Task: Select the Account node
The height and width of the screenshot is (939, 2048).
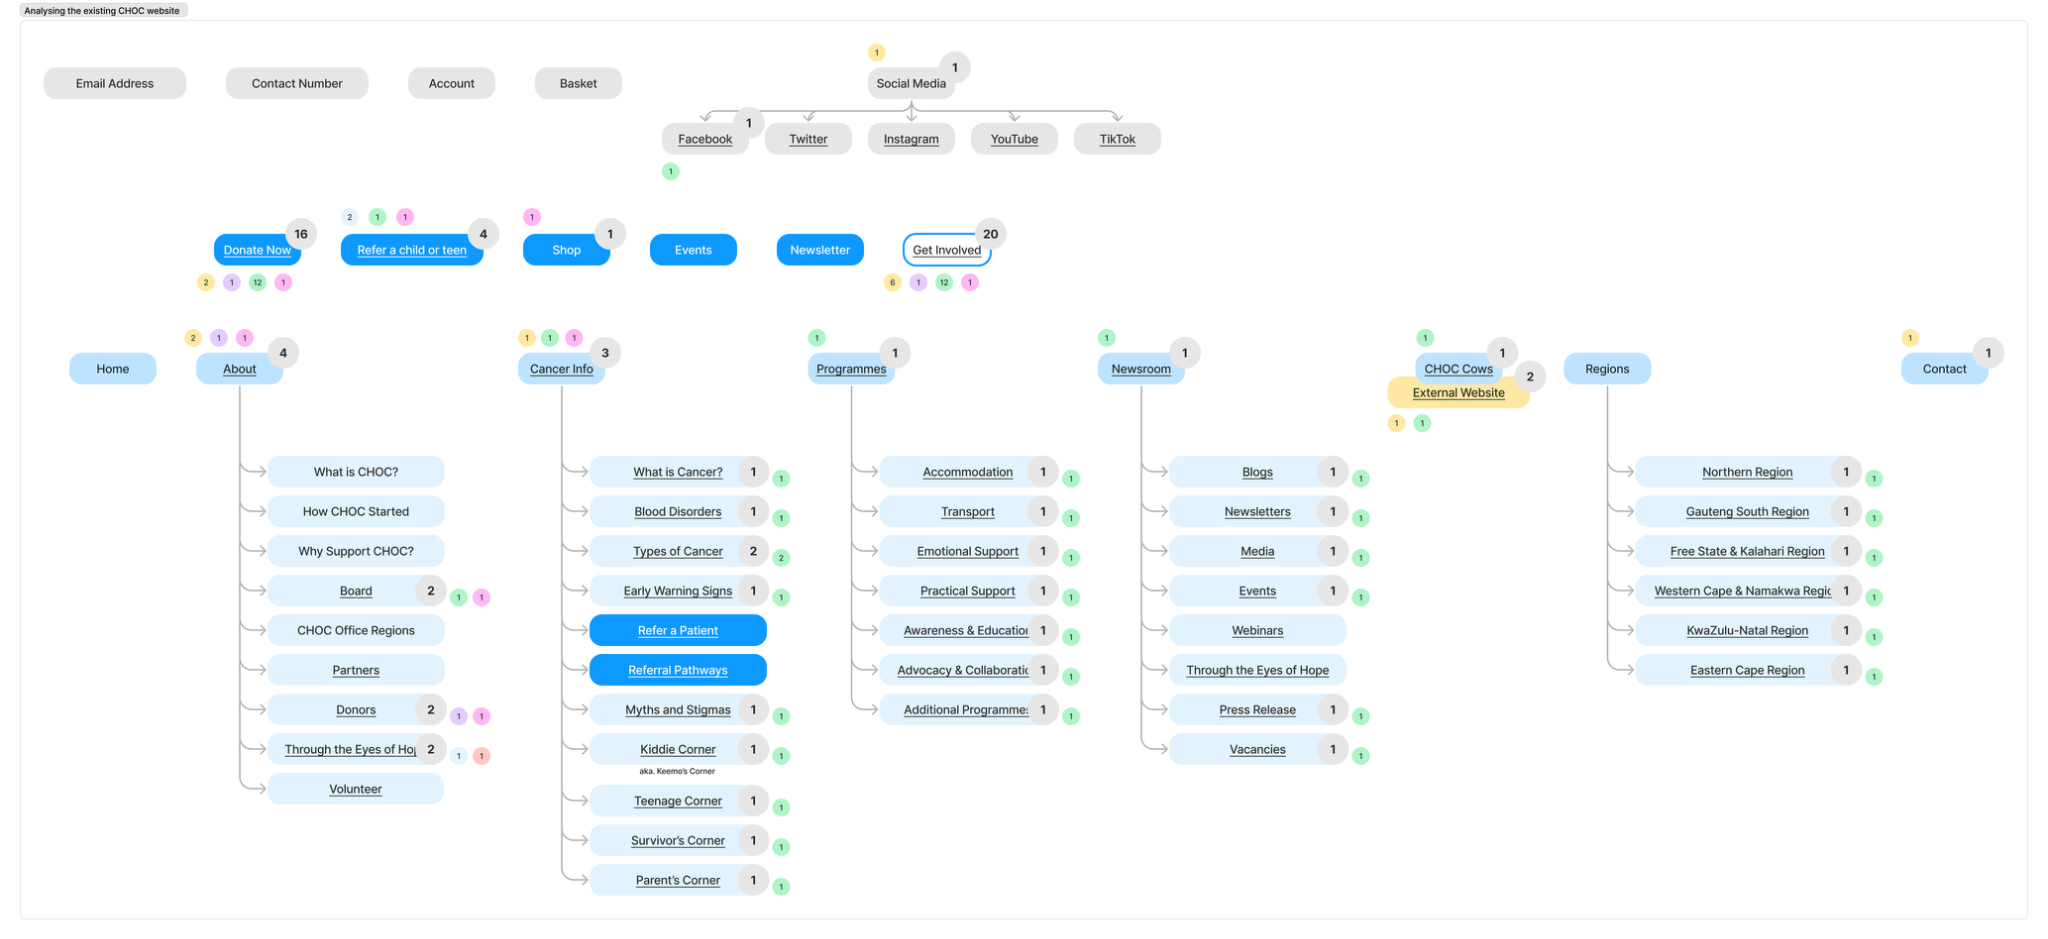Action: point(452,83)
